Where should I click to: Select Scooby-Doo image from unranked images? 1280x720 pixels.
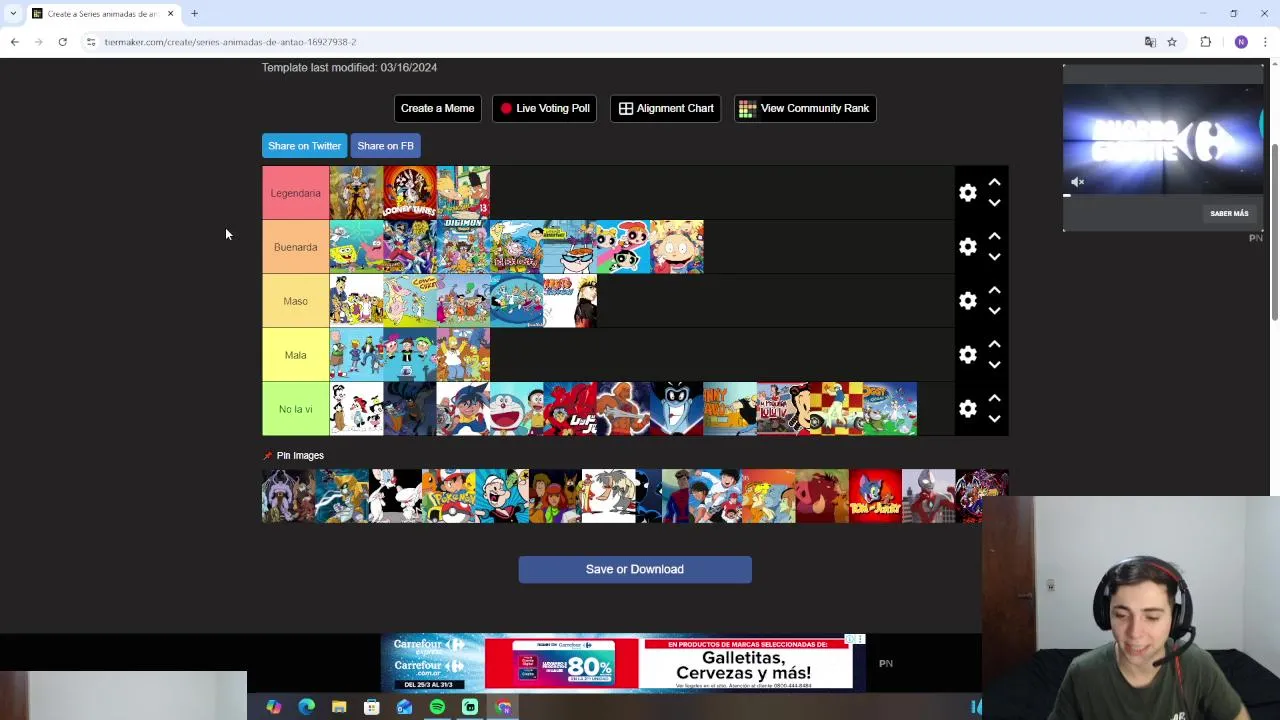point(555,496)
